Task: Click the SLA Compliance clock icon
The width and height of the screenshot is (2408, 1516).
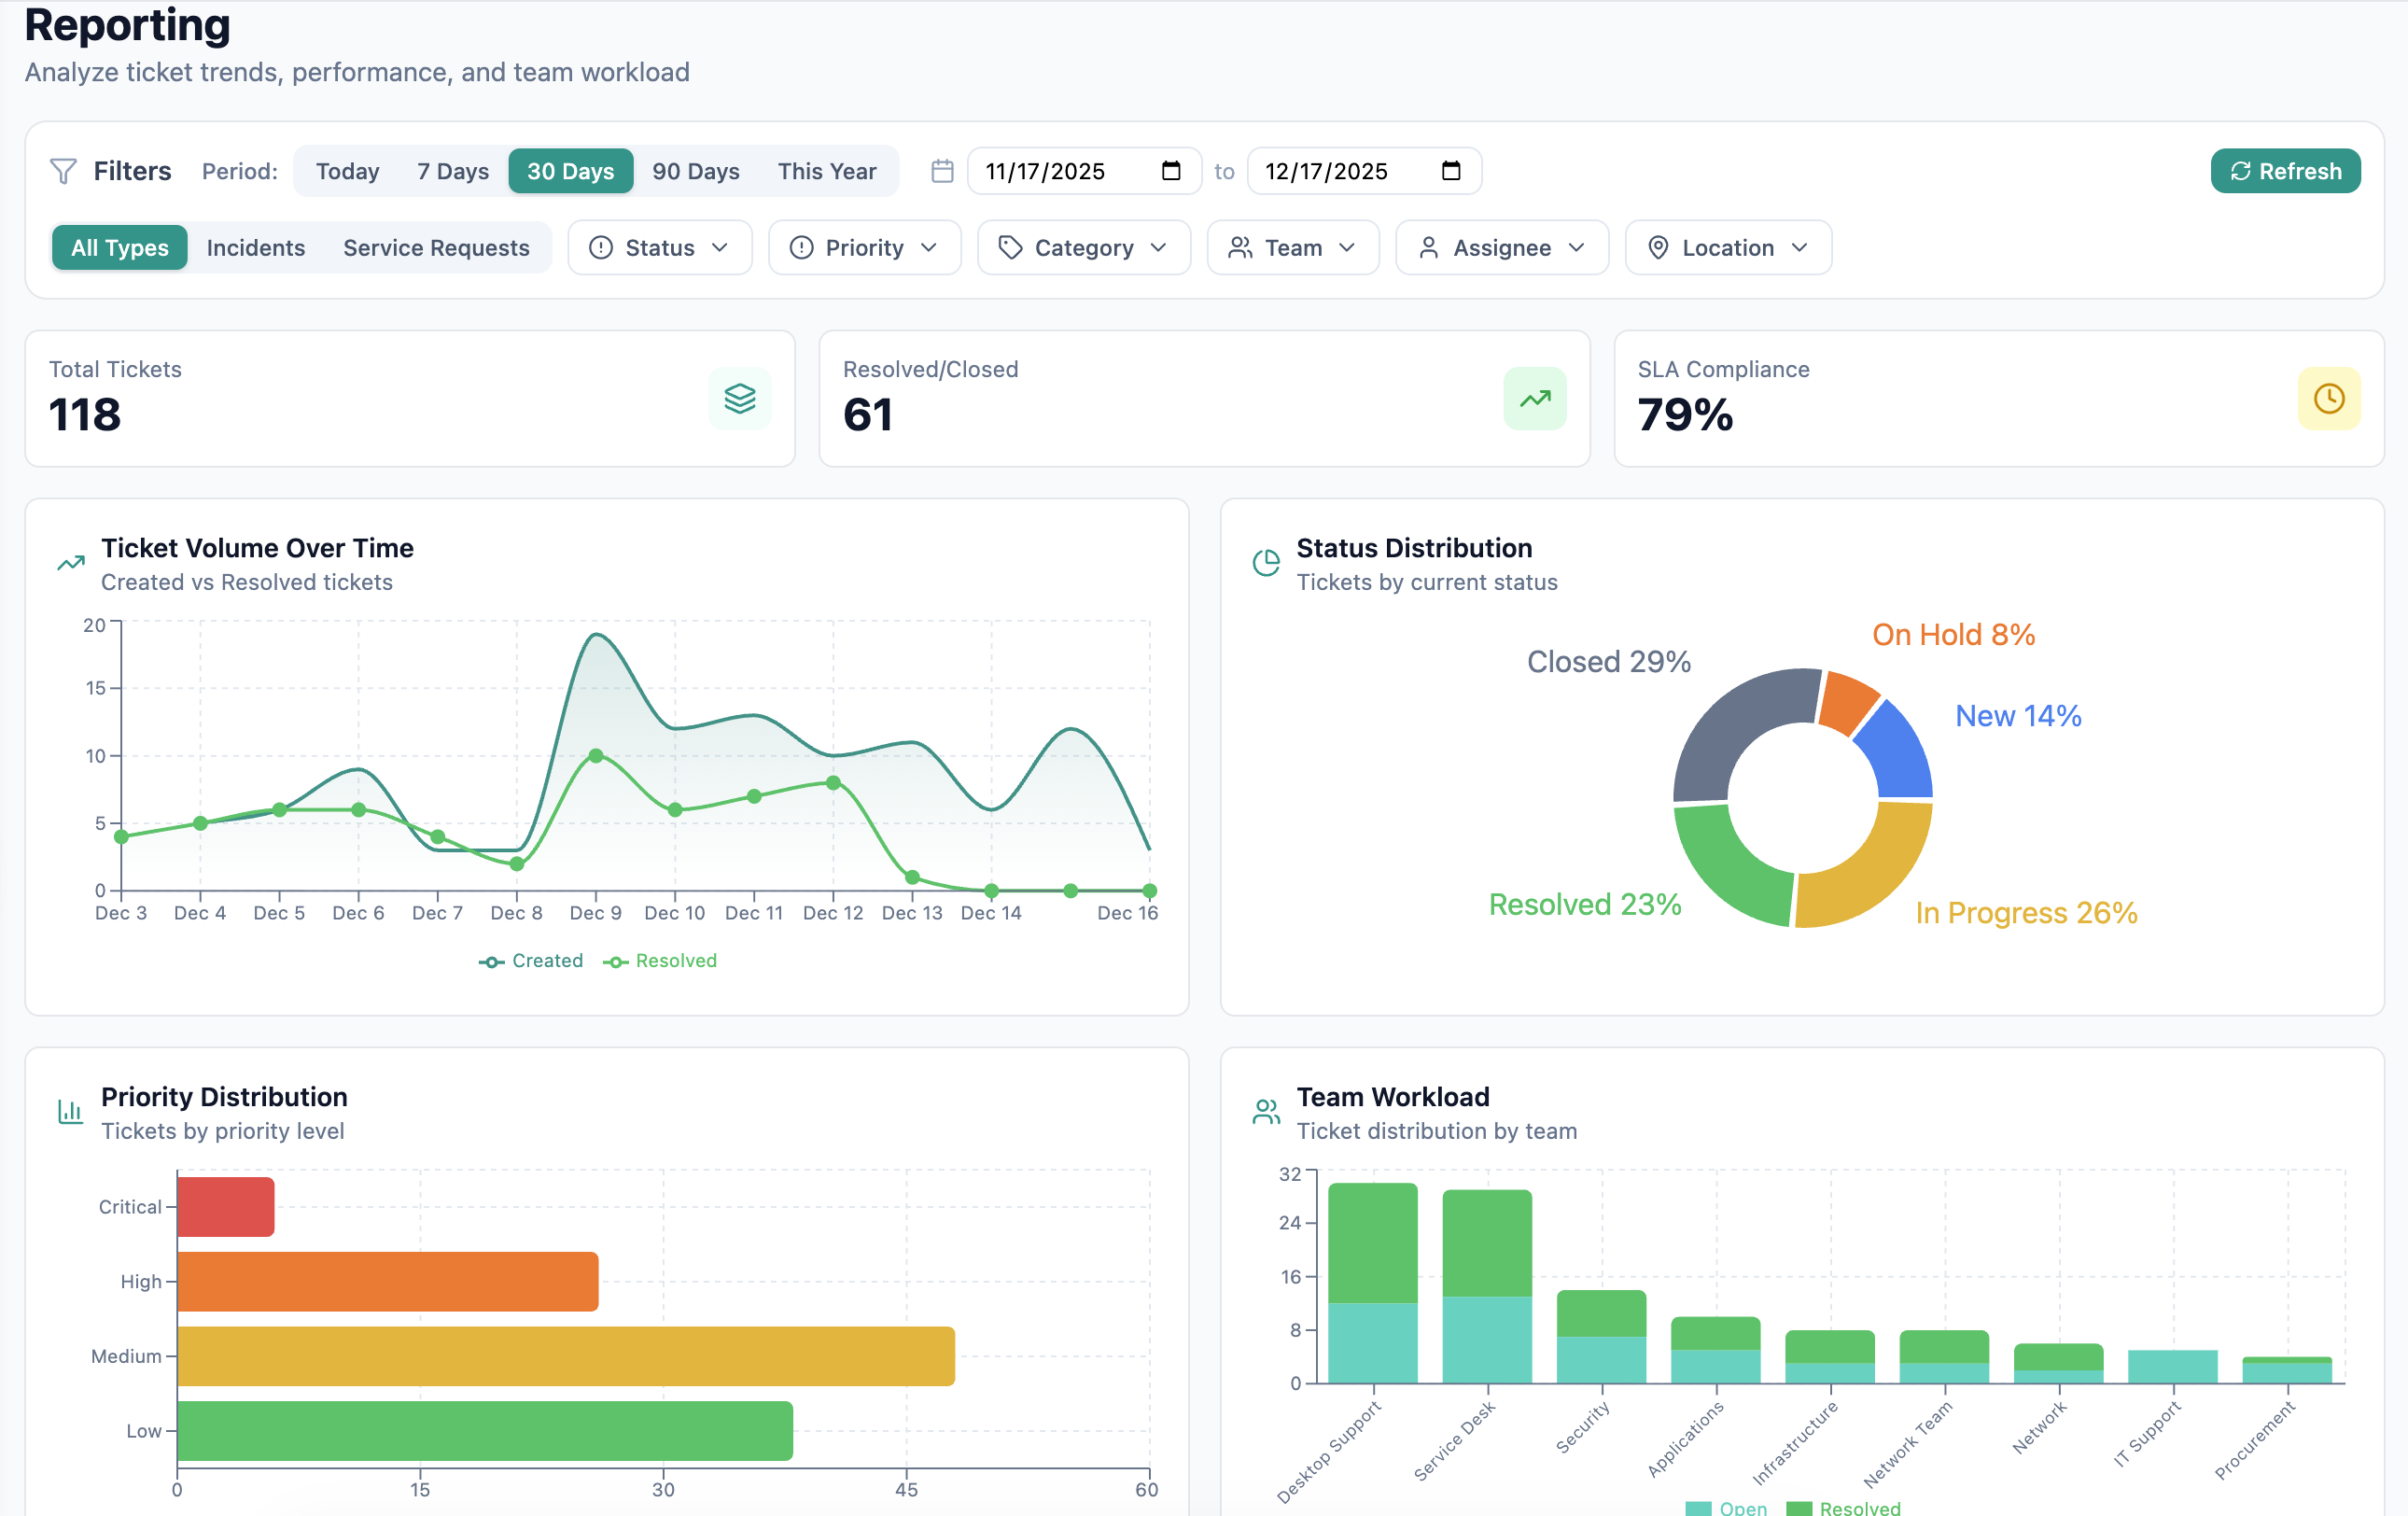Action: [2328, 398]
